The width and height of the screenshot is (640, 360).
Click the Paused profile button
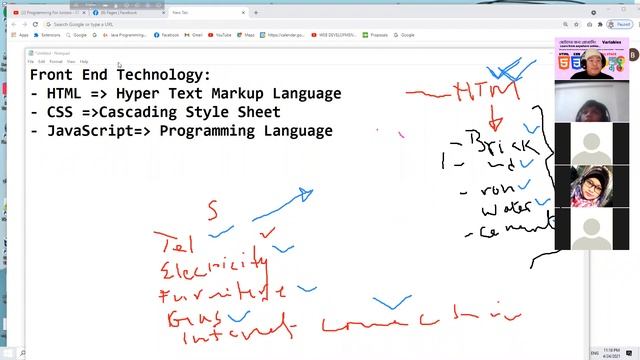(x=620, y=24)
